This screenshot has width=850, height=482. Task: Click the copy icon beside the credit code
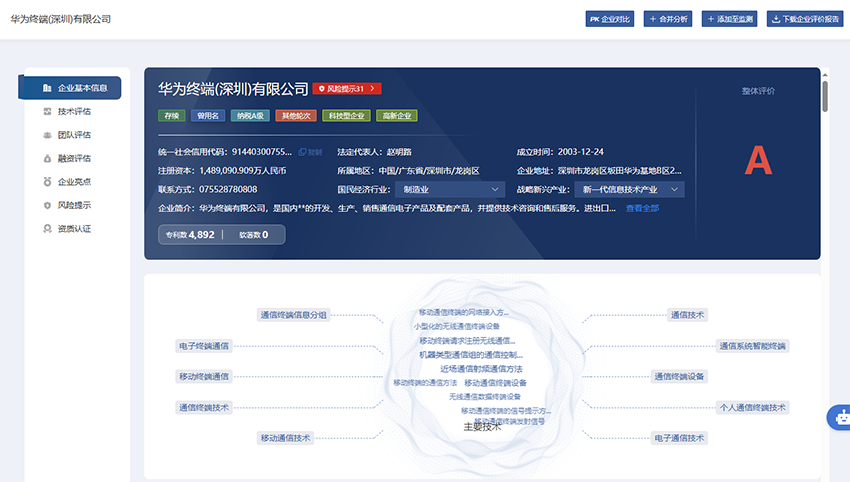click(302, 152)
